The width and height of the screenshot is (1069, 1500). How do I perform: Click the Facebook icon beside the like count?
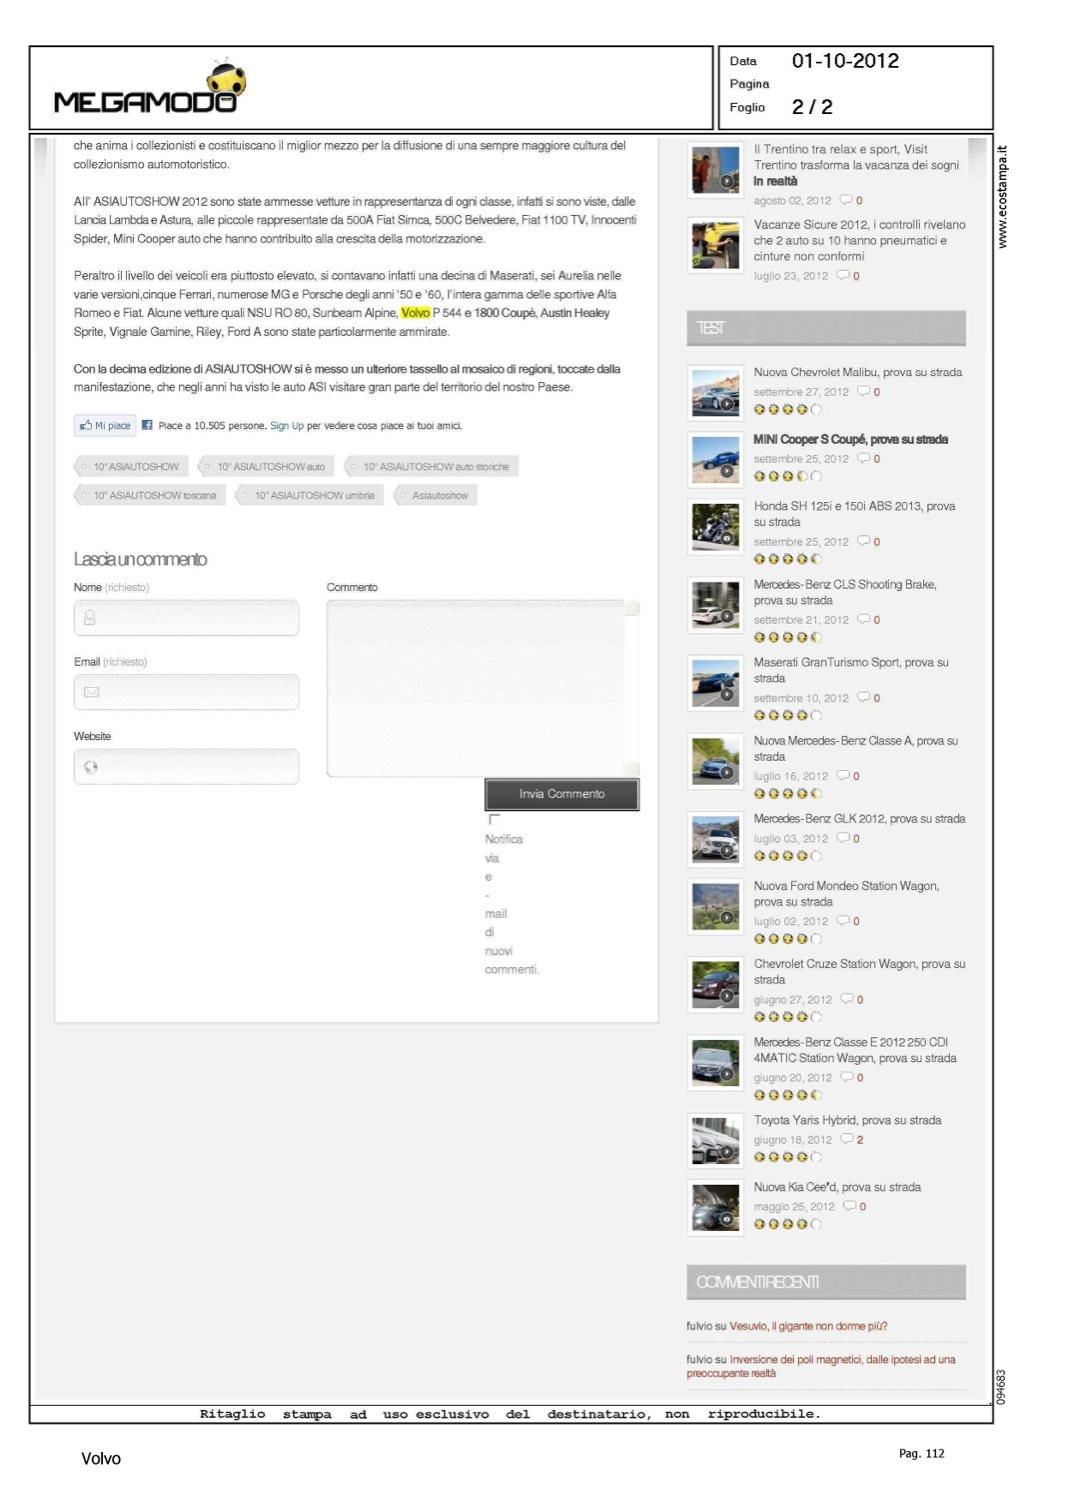147,425
